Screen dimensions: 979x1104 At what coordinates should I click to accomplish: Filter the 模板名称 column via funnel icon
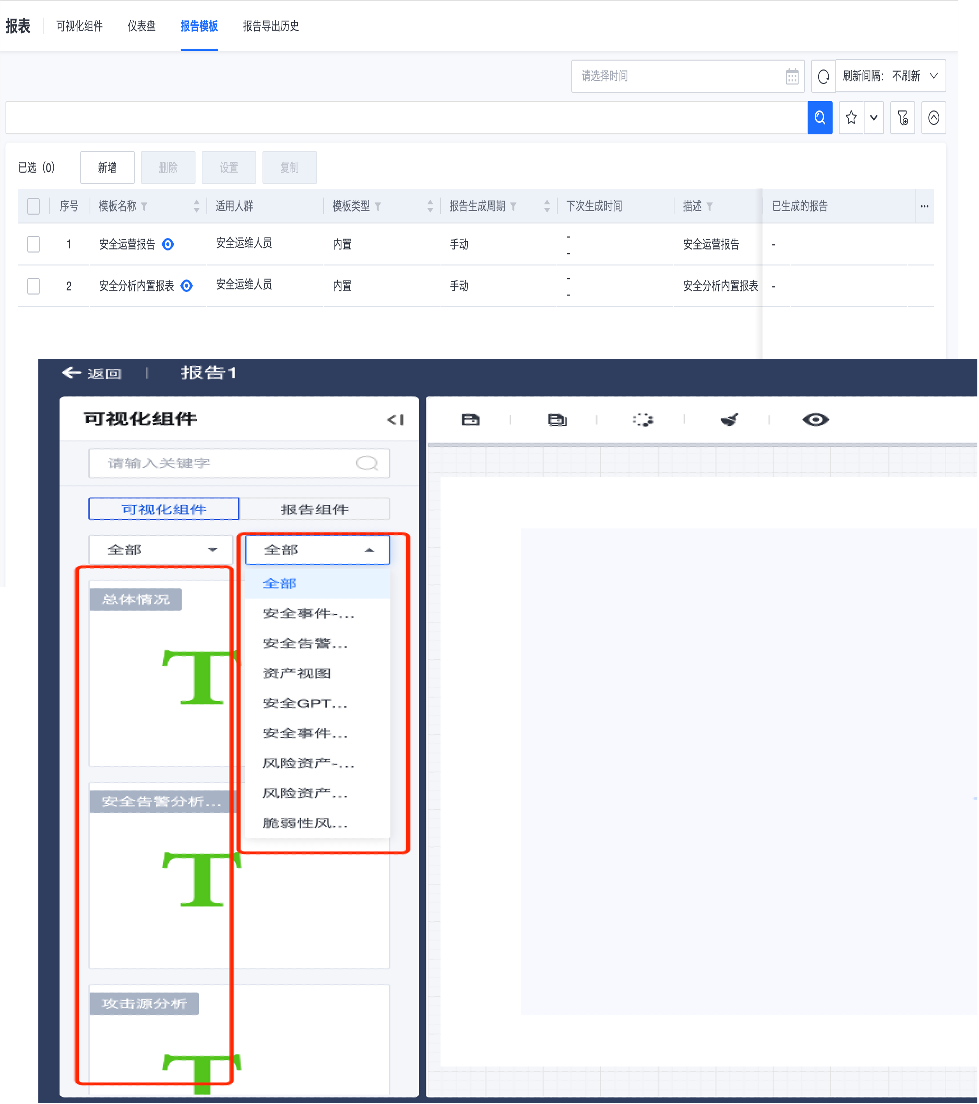pyautogui.click(x=144, y=206)
